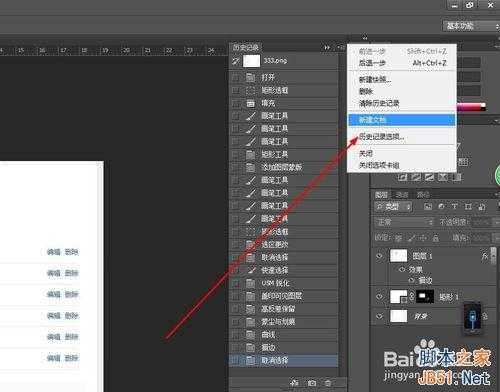Select 盖印可见图层 history state
The height and width of the screenshot is (392, 500).
click(284, 296)
